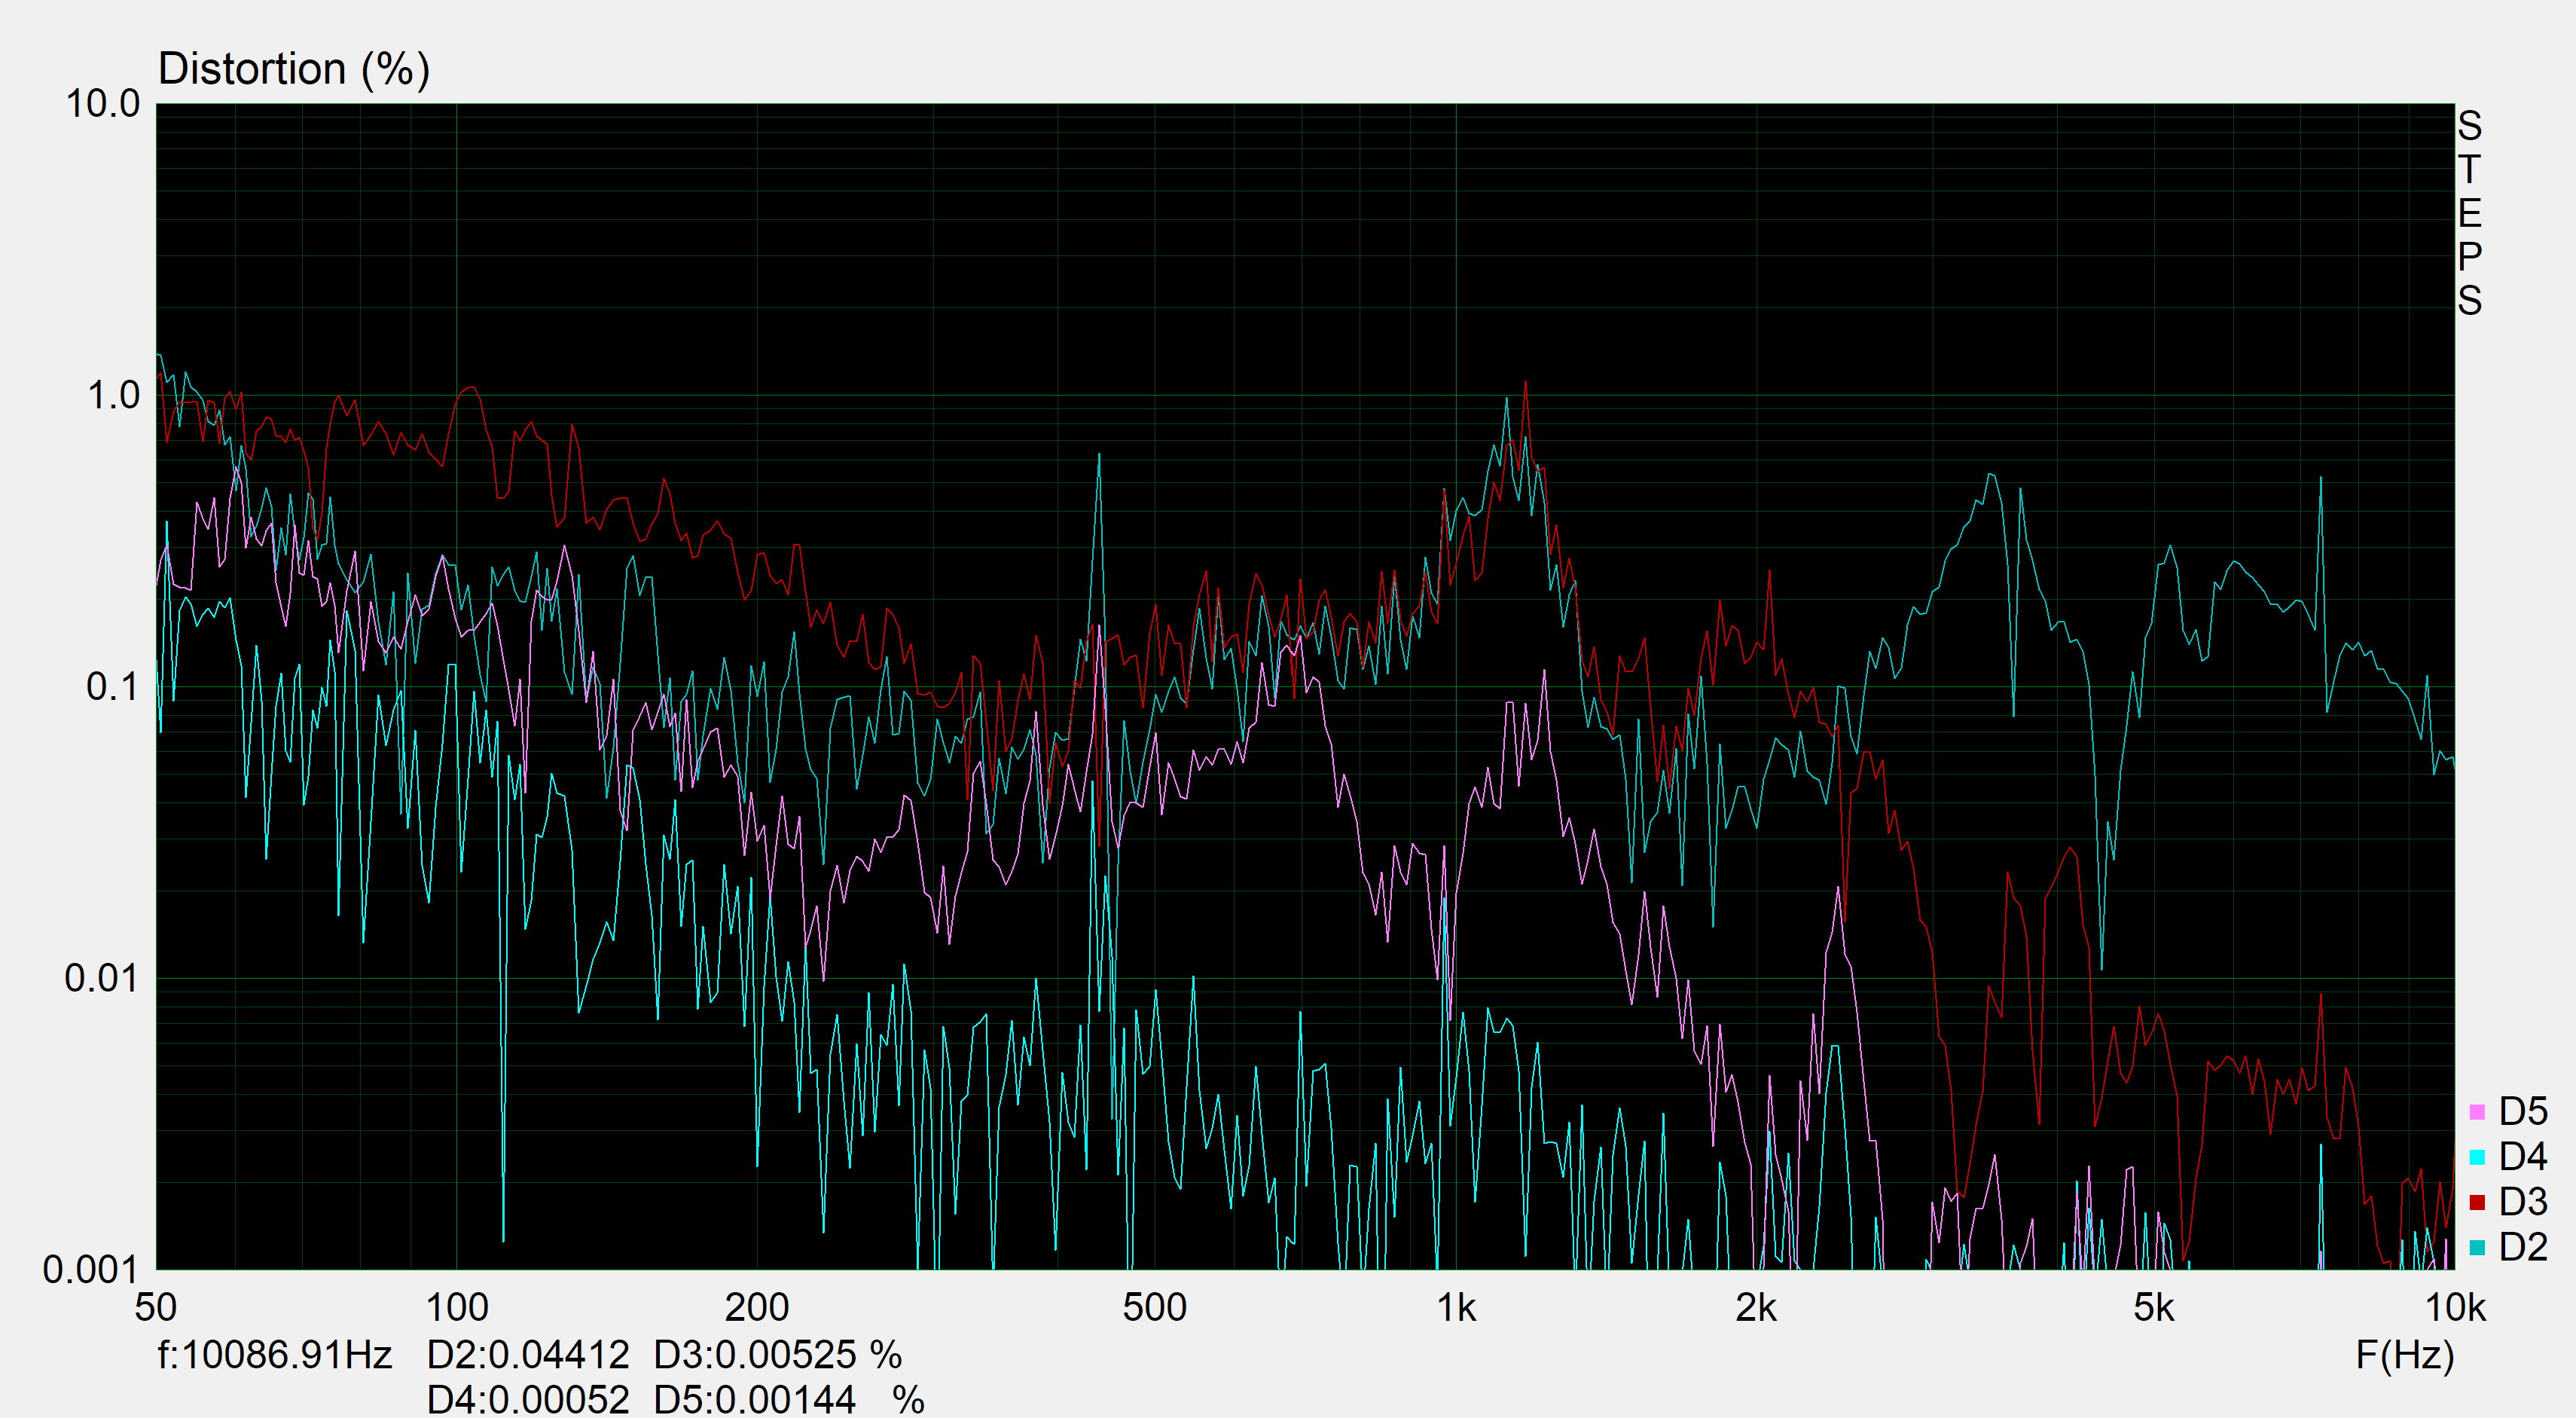Click the D2:0.04412 readout value
Screen dimensions: 2576x1418
click(x=528, y=1356)
